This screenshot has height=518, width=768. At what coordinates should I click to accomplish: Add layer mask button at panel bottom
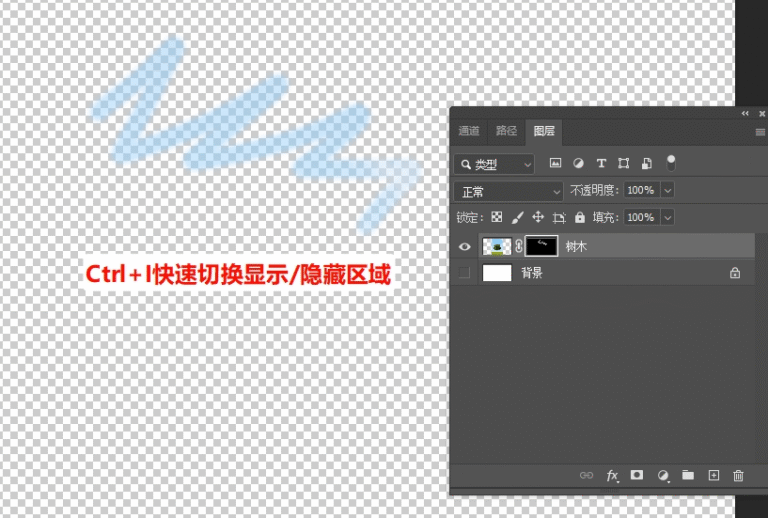(637, 475)
